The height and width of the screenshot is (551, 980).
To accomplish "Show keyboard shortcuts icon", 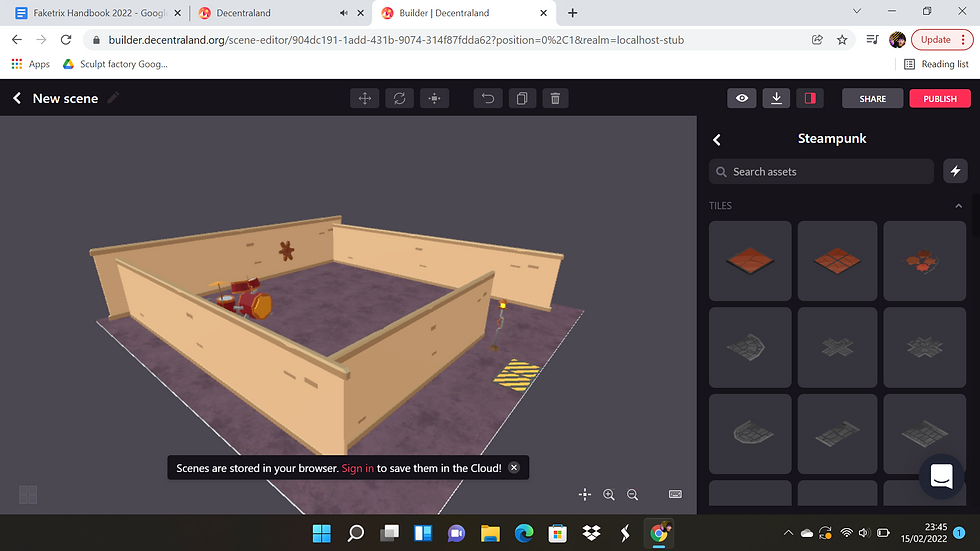I will (x=675, y=494).
